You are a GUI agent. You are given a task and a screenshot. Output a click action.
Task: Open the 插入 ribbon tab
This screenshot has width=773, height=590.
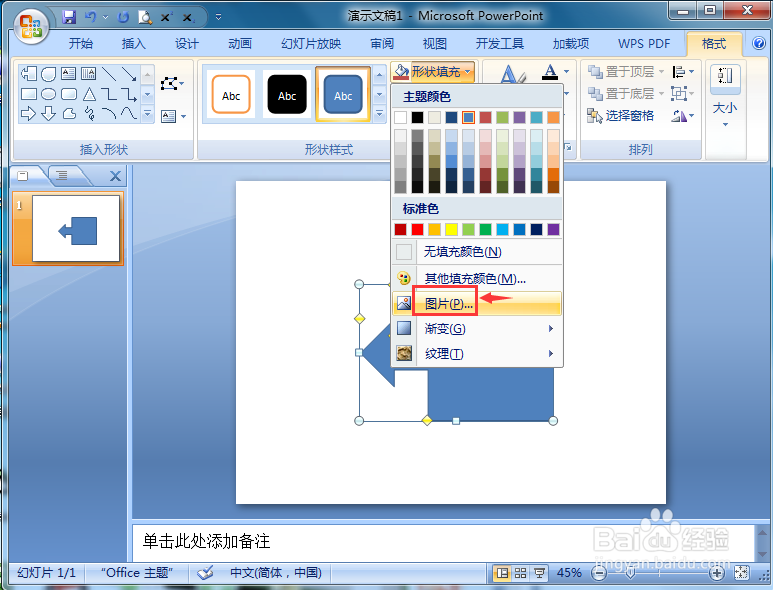(134, 43)
